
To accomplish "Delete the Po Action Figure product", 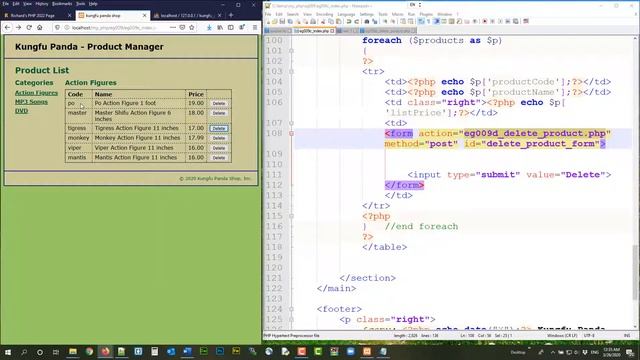I will tap(219, 104).
